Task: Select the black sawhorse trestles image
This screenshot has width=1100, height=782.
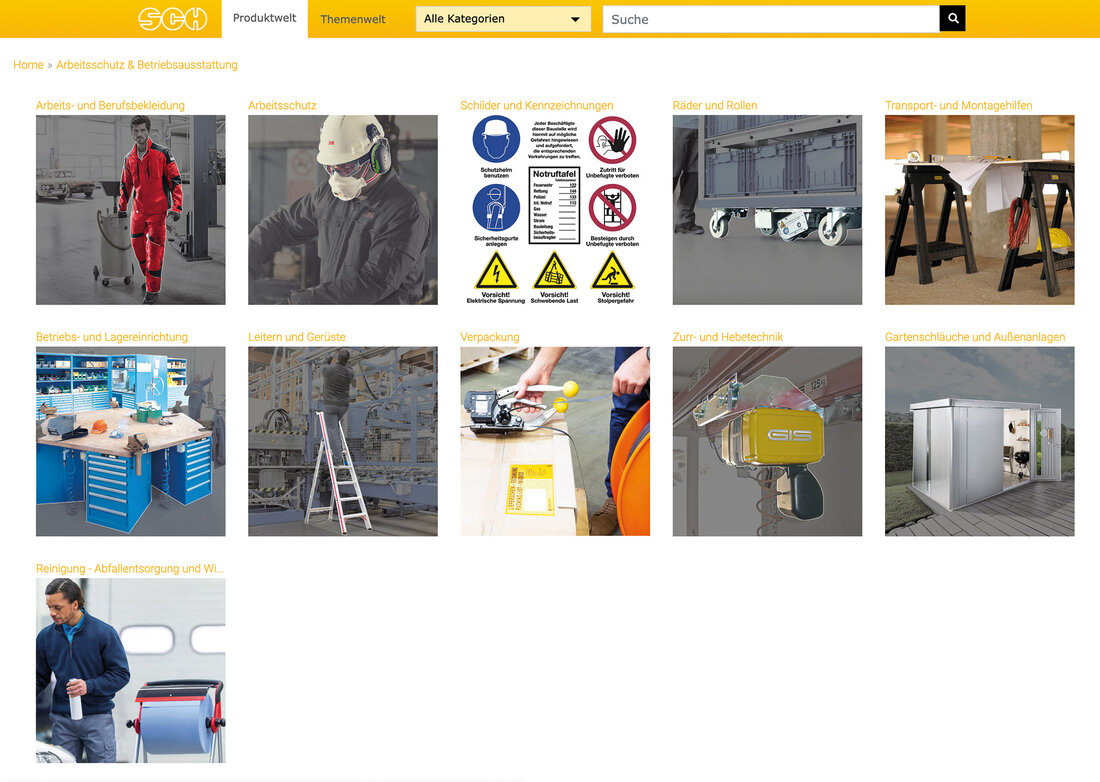Action: [x=979, y=210]
